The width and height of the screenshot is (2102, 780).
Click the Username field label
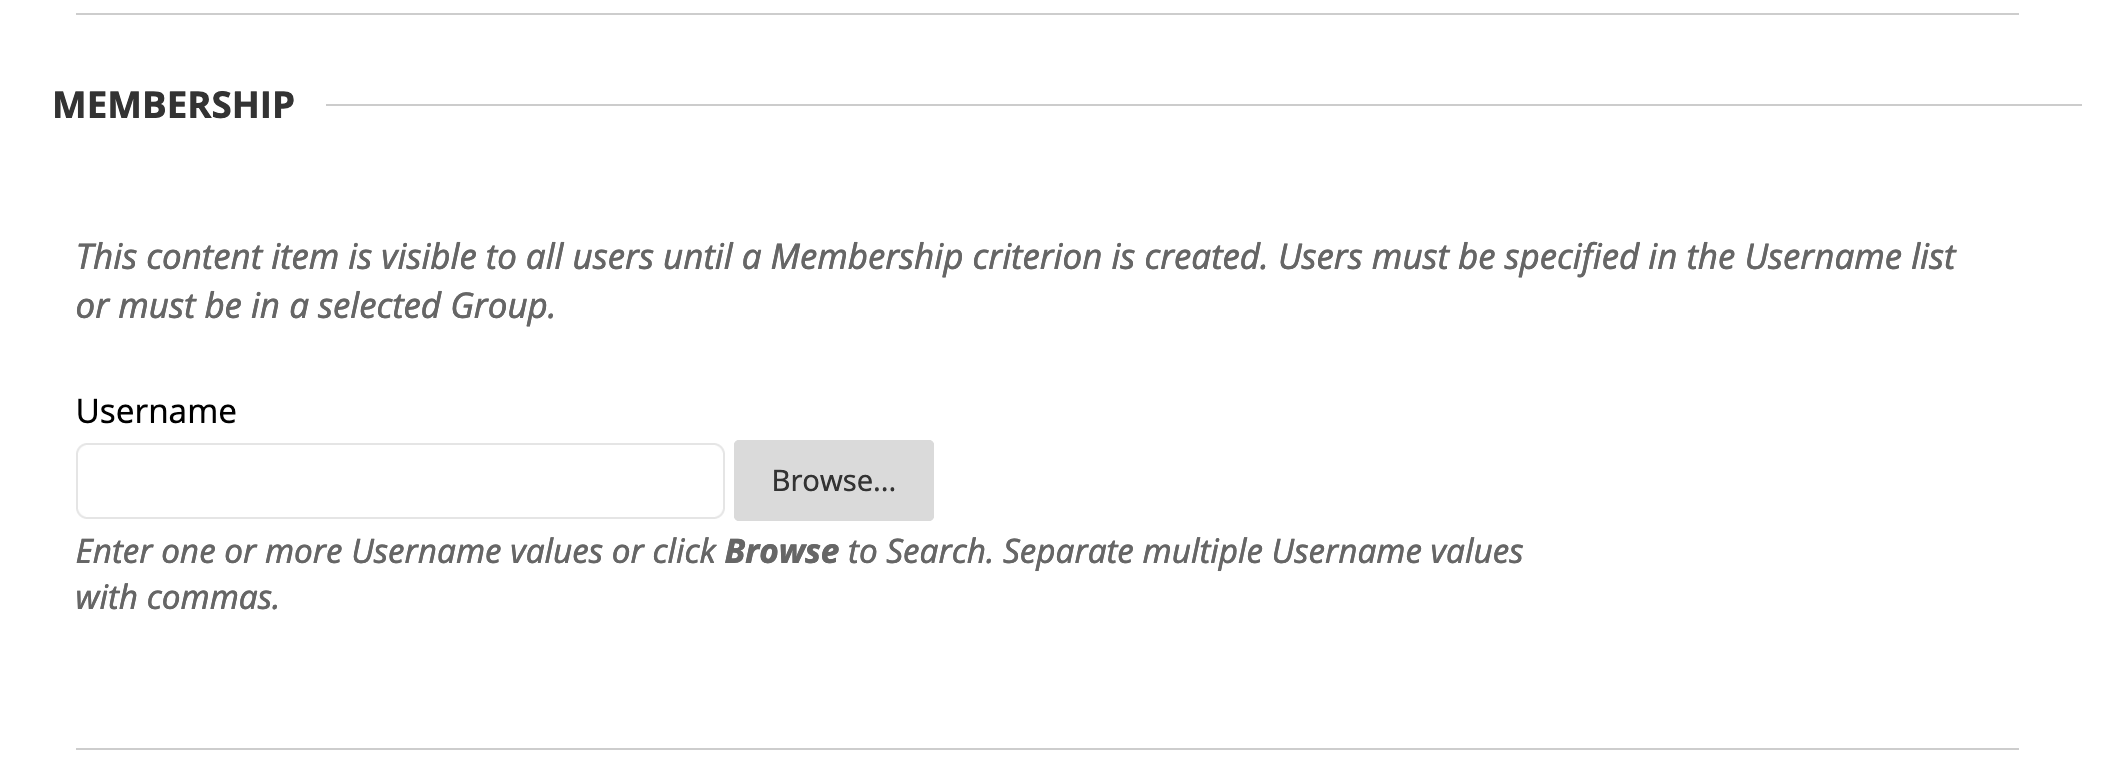click(156, 411)
